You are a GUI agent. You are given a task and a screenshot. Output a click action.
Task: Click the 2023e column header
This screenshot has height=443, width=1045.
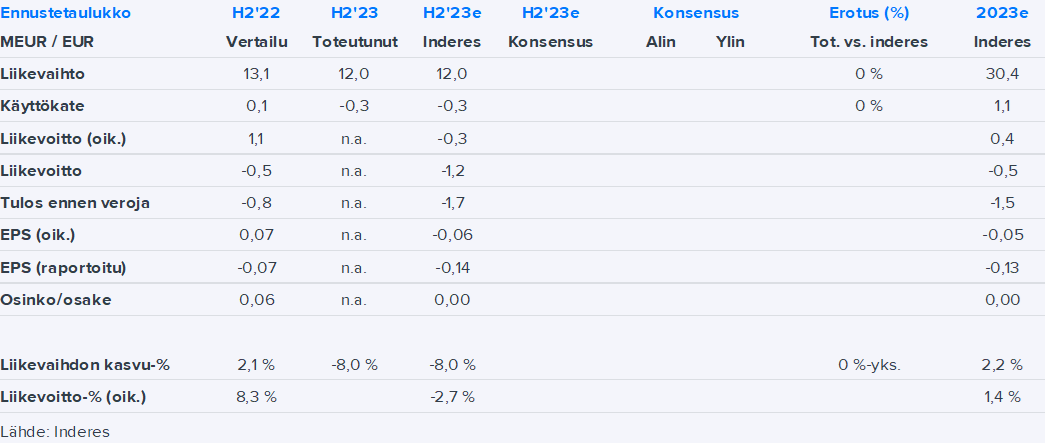pos(1001,13)
